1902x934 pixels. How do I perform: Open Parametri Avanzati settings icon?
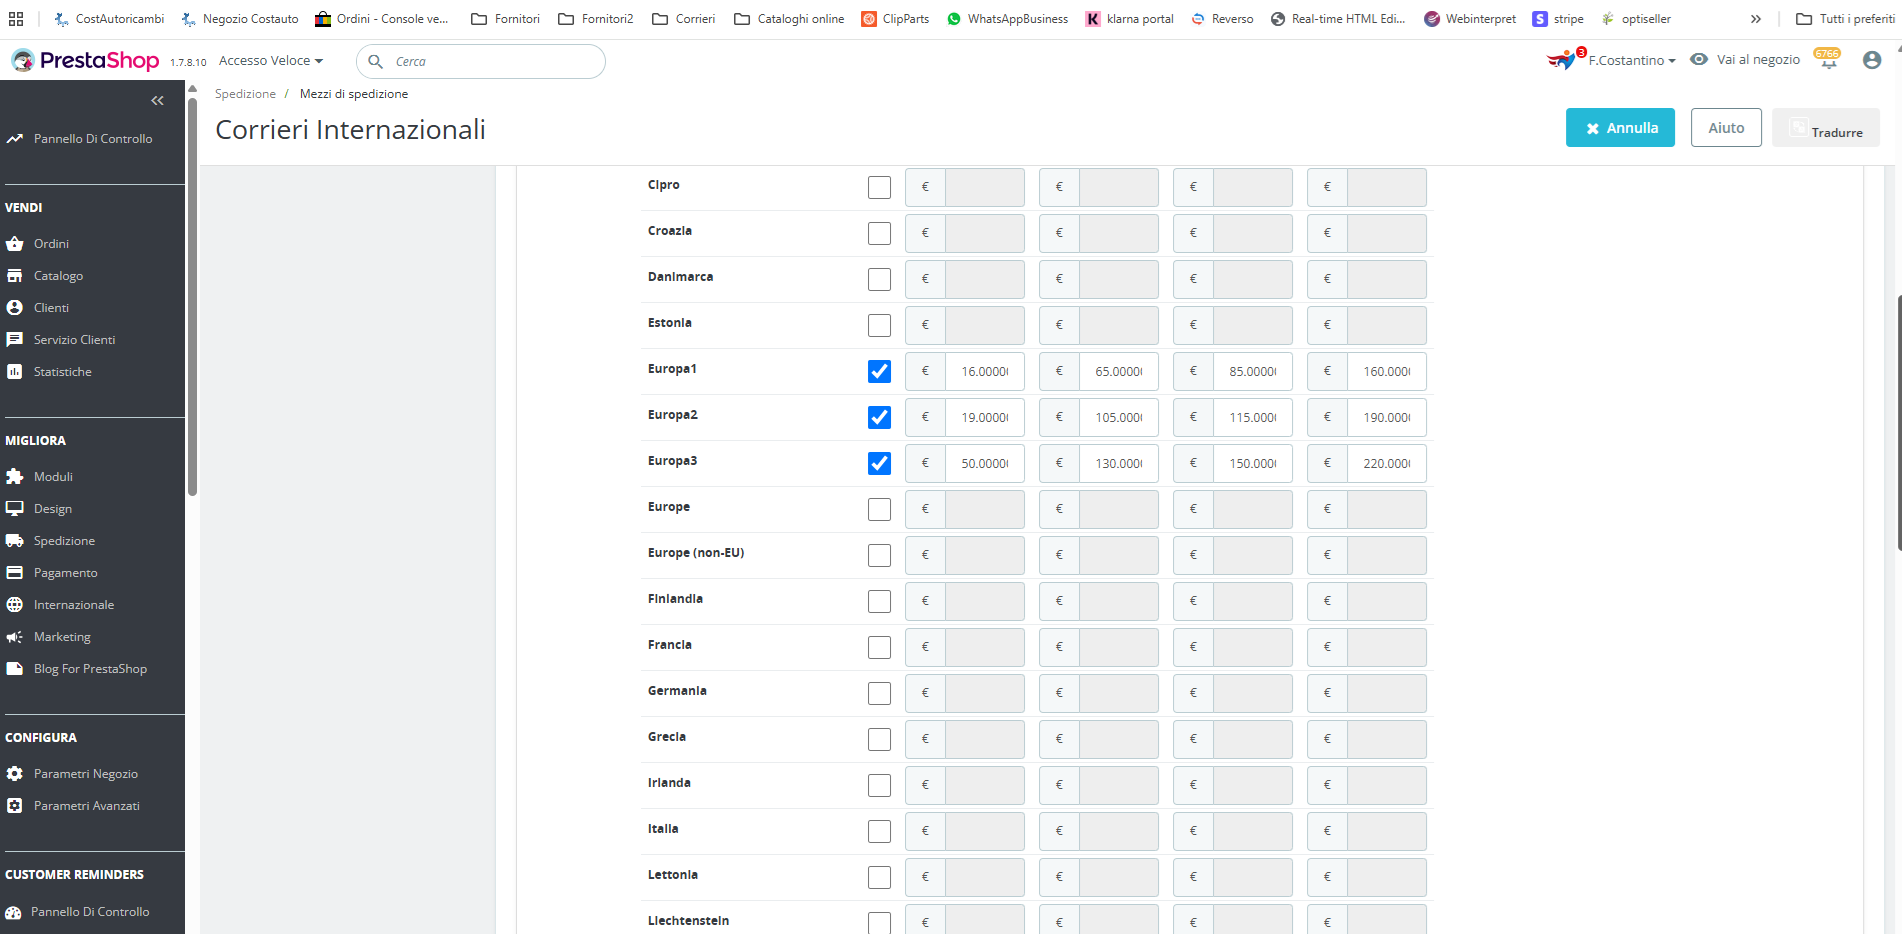pos(14,806)
